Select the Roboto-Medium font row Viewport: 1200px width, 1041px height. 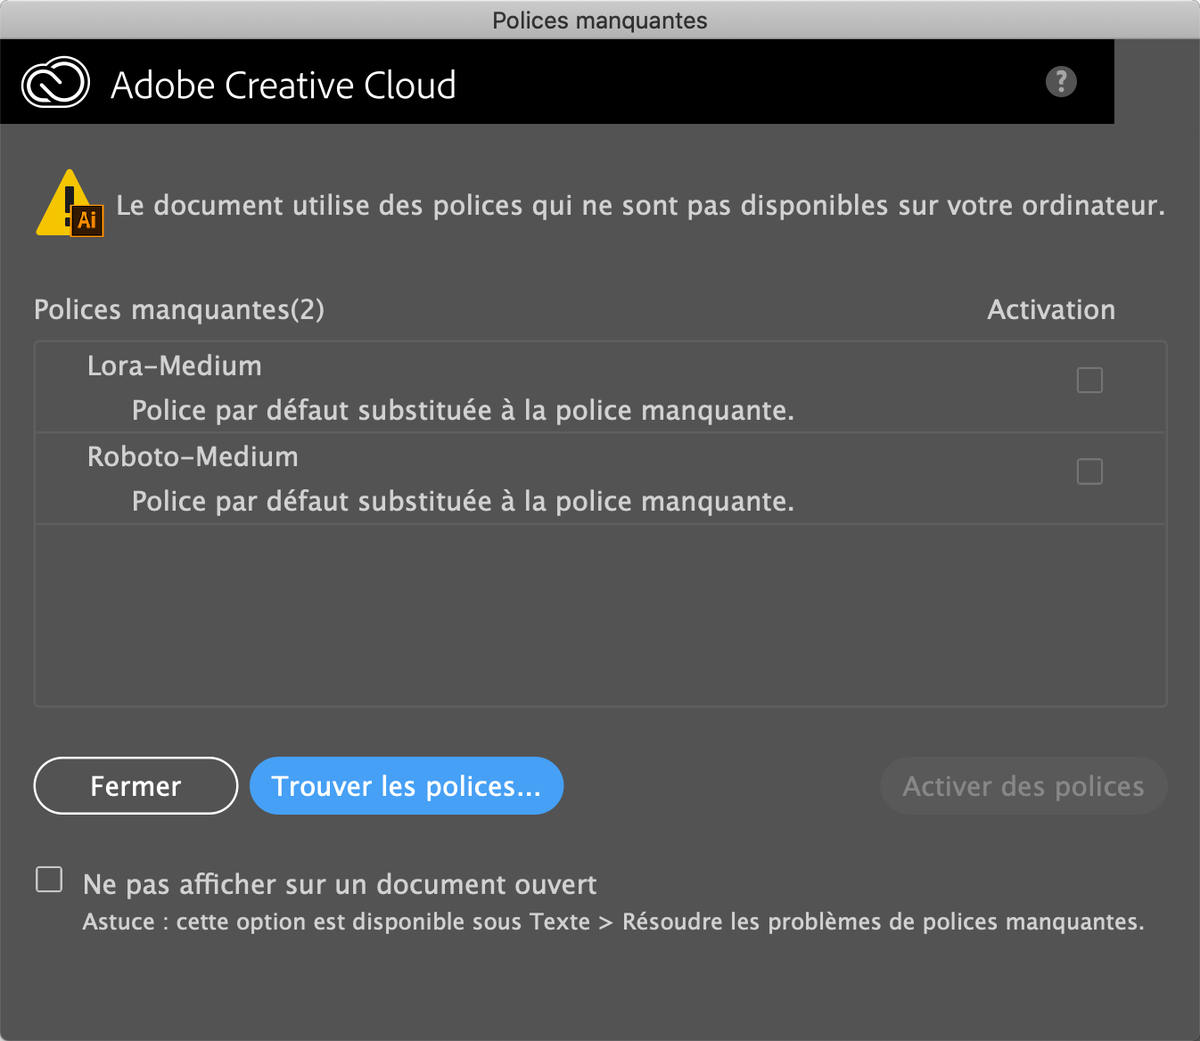pyautogui.click(x=601, y=479)
